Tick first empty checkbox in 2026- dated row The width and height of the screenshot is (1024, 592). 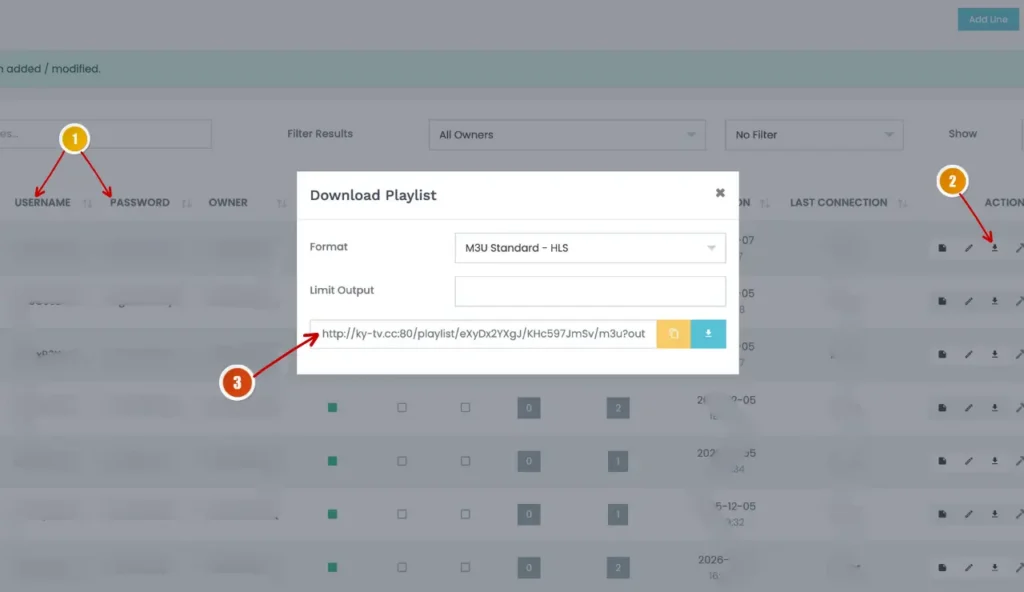tap(402, 568)
